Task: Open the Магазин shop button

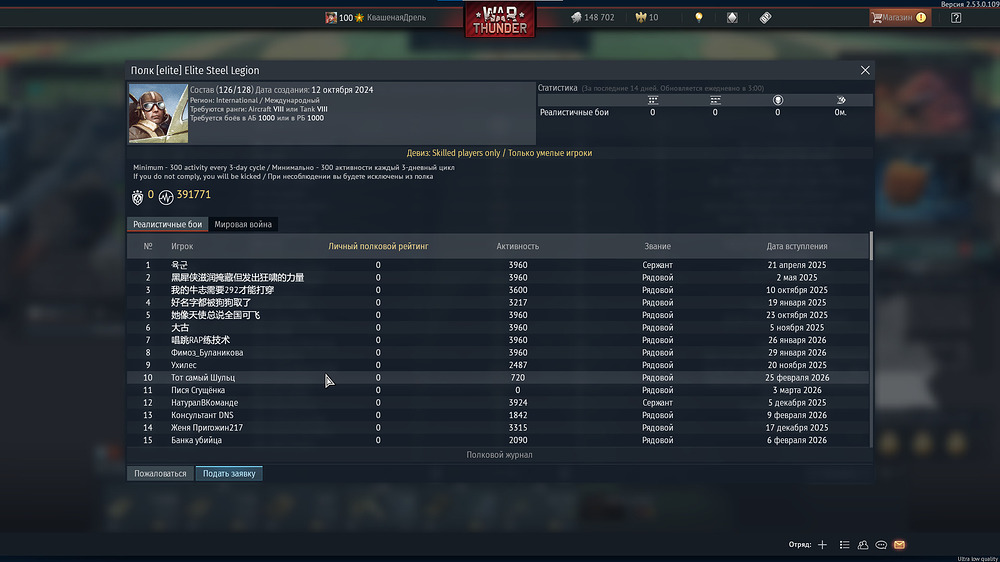Action: (x=900, y=17)
